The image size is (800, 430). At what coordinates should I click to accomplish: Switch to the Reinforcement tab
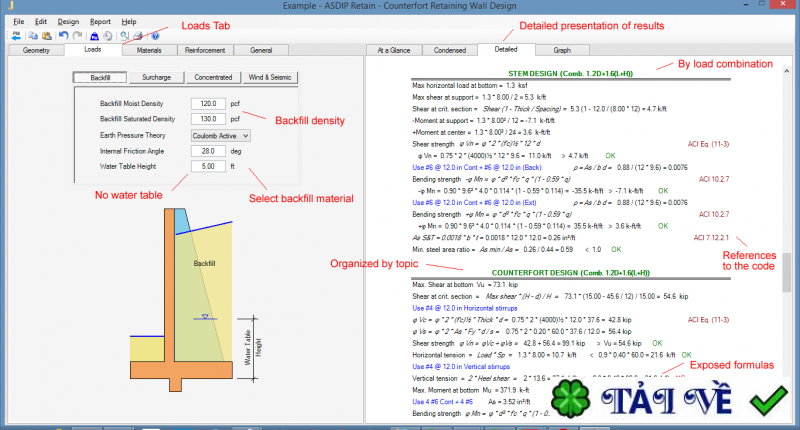point(205,48)
